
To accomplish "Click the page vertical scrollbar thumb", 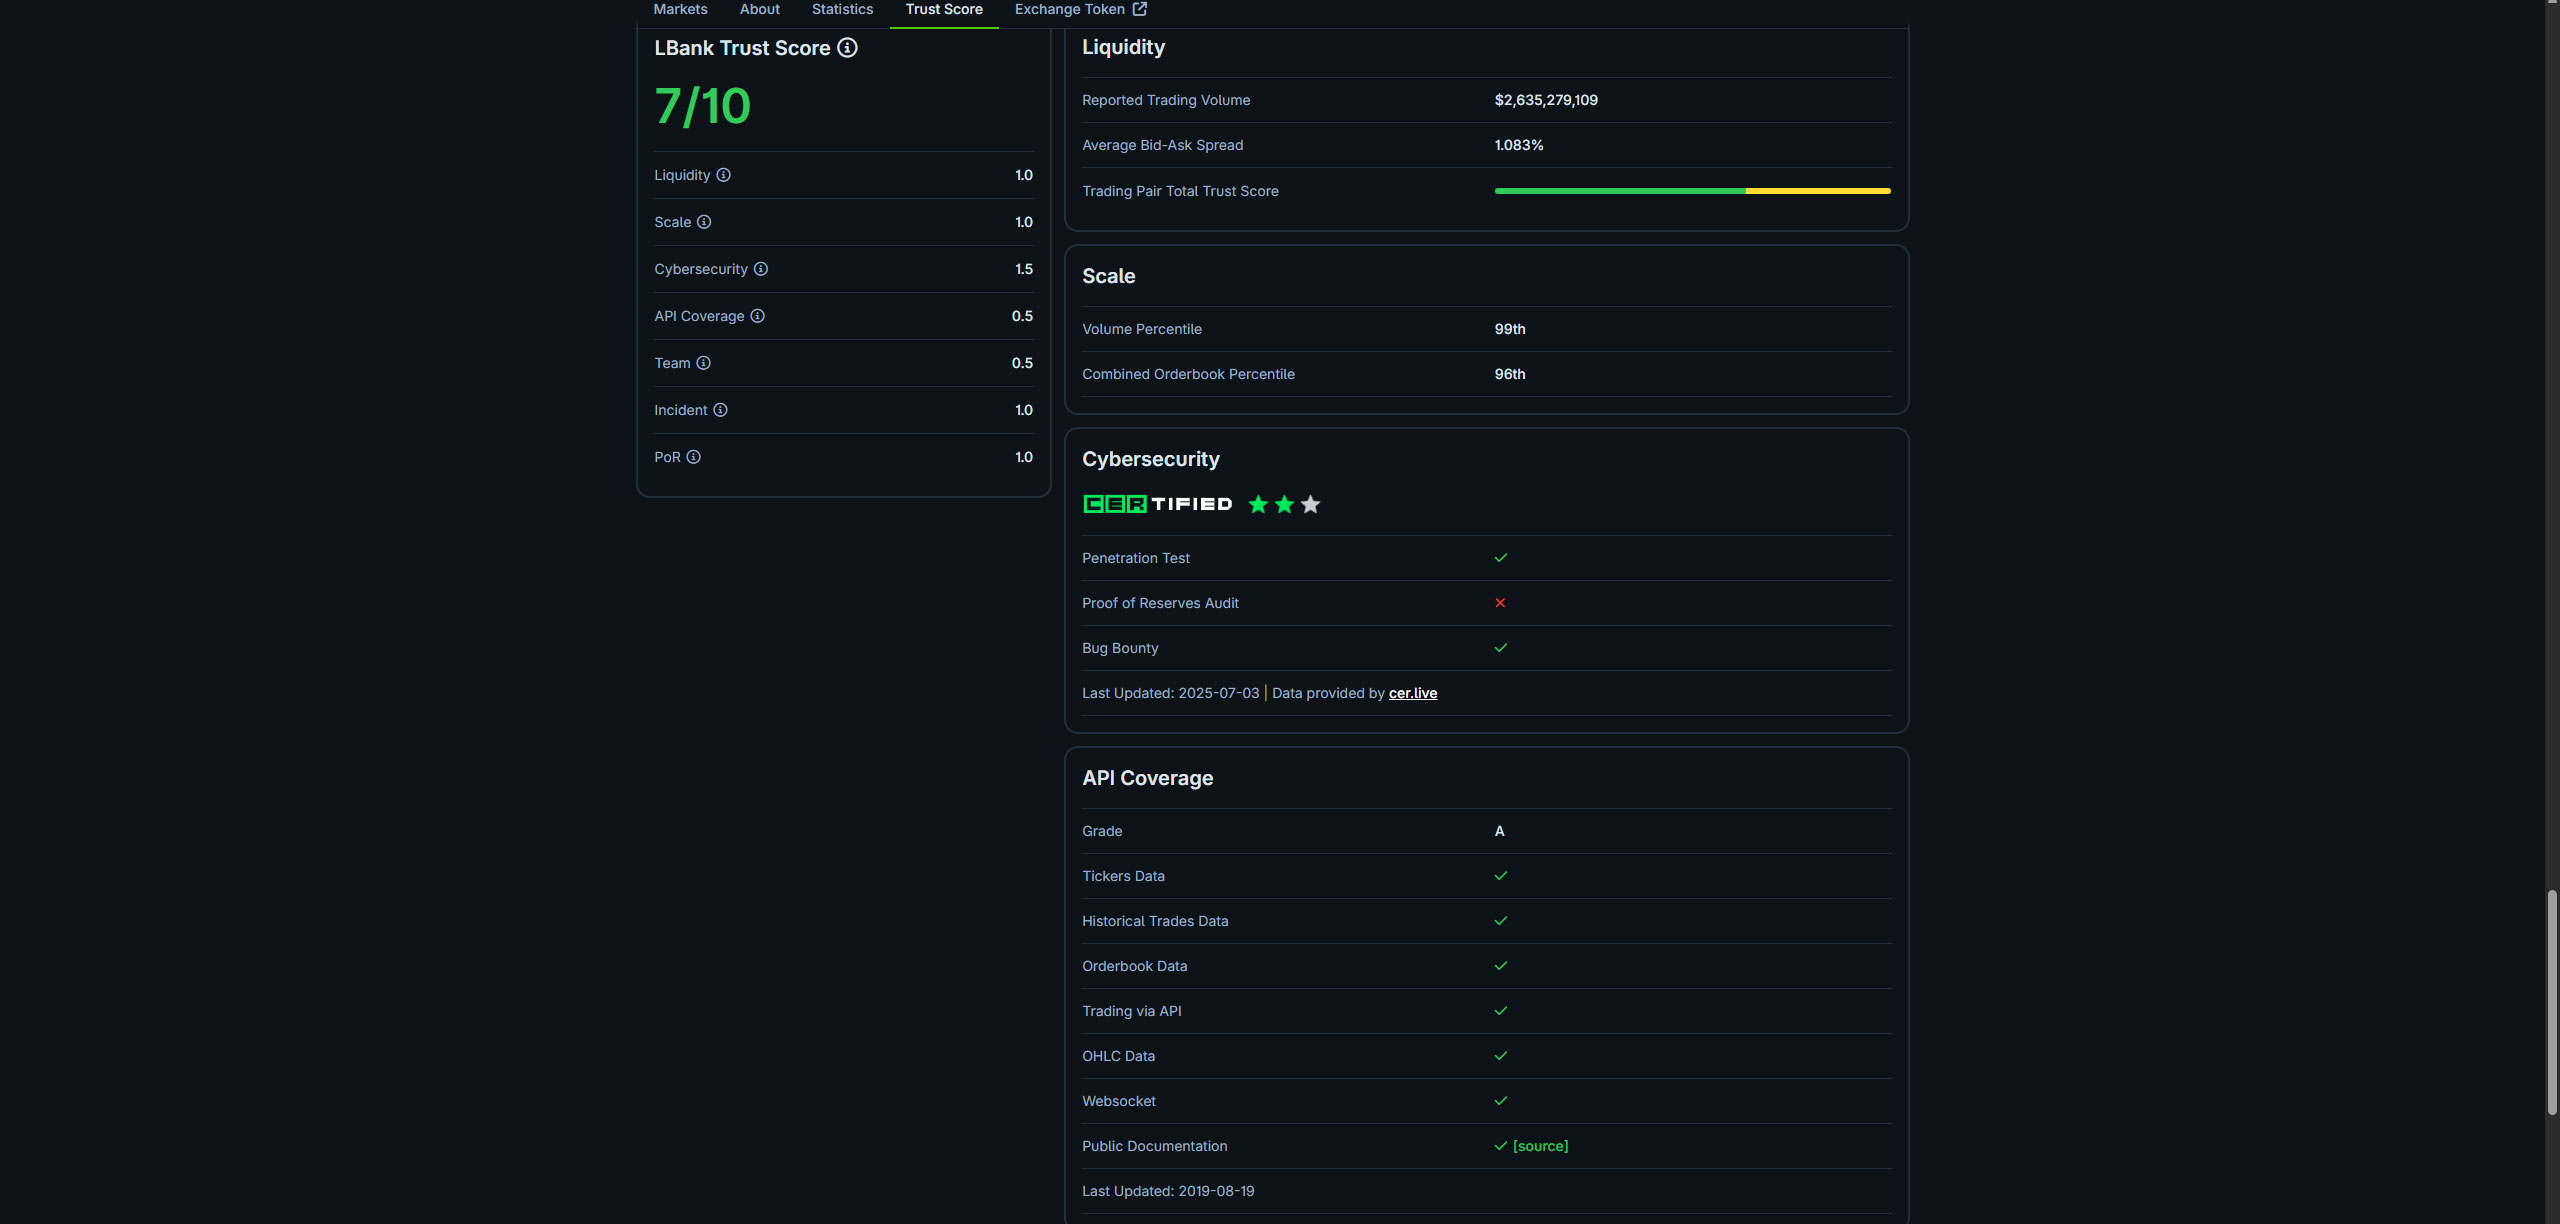I will [2552, 1002].
